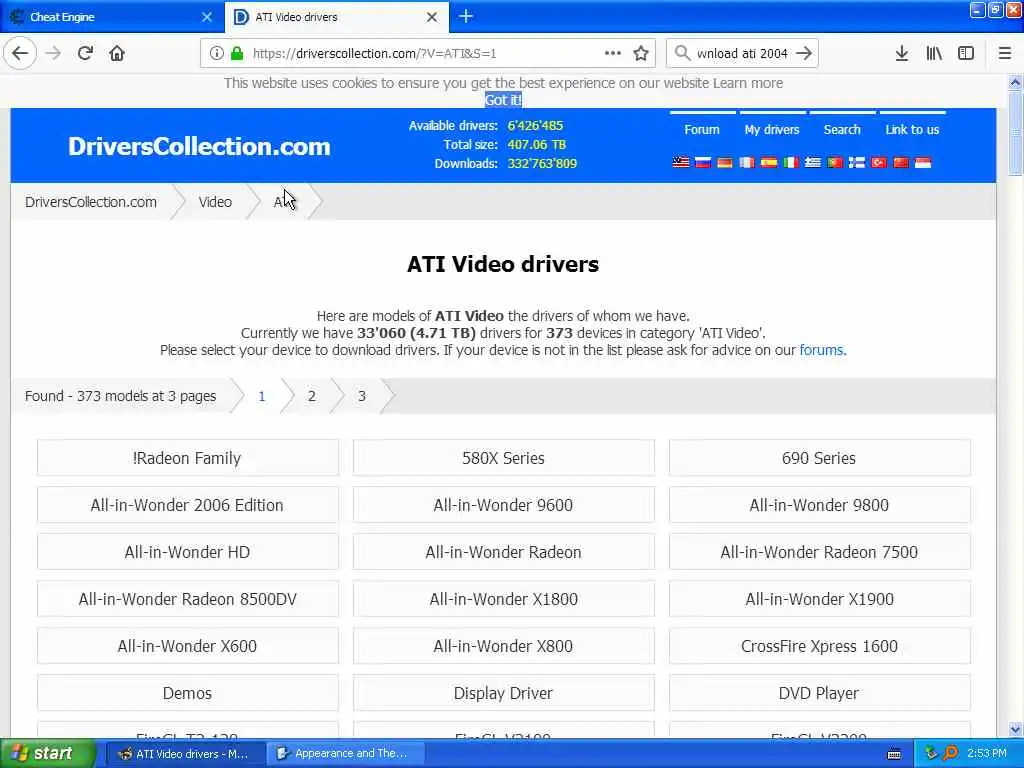
Task: Select the French flag language
Action: click(746, 162)
